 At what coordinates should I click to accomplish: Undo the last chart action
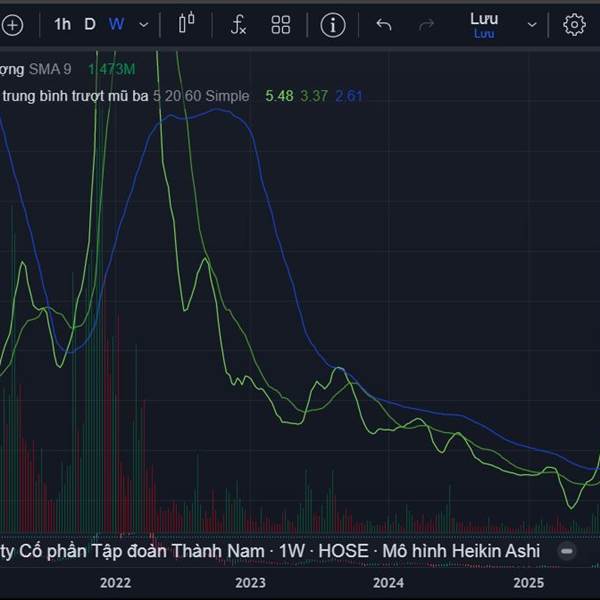pos(384,25)
